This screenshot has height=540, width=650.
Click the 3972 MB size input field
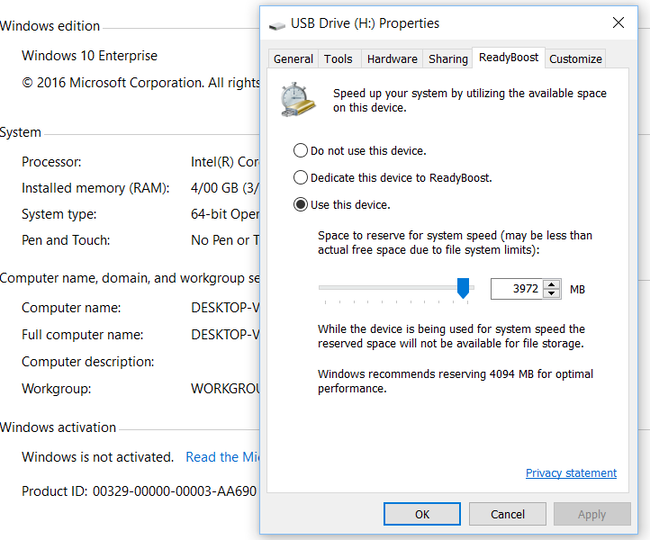click(x=517, y=289)
